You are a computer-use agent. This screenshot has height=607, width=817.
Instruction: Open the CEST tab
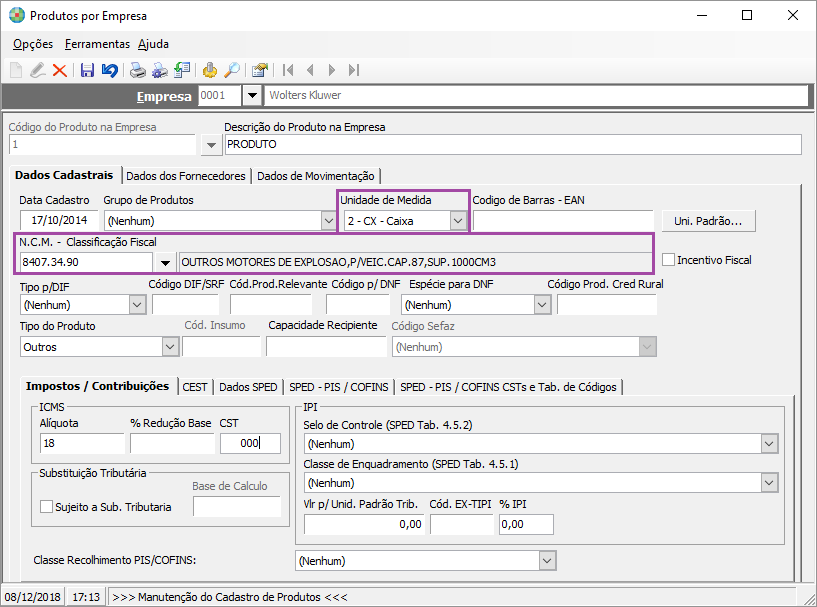tap(195, 387)
